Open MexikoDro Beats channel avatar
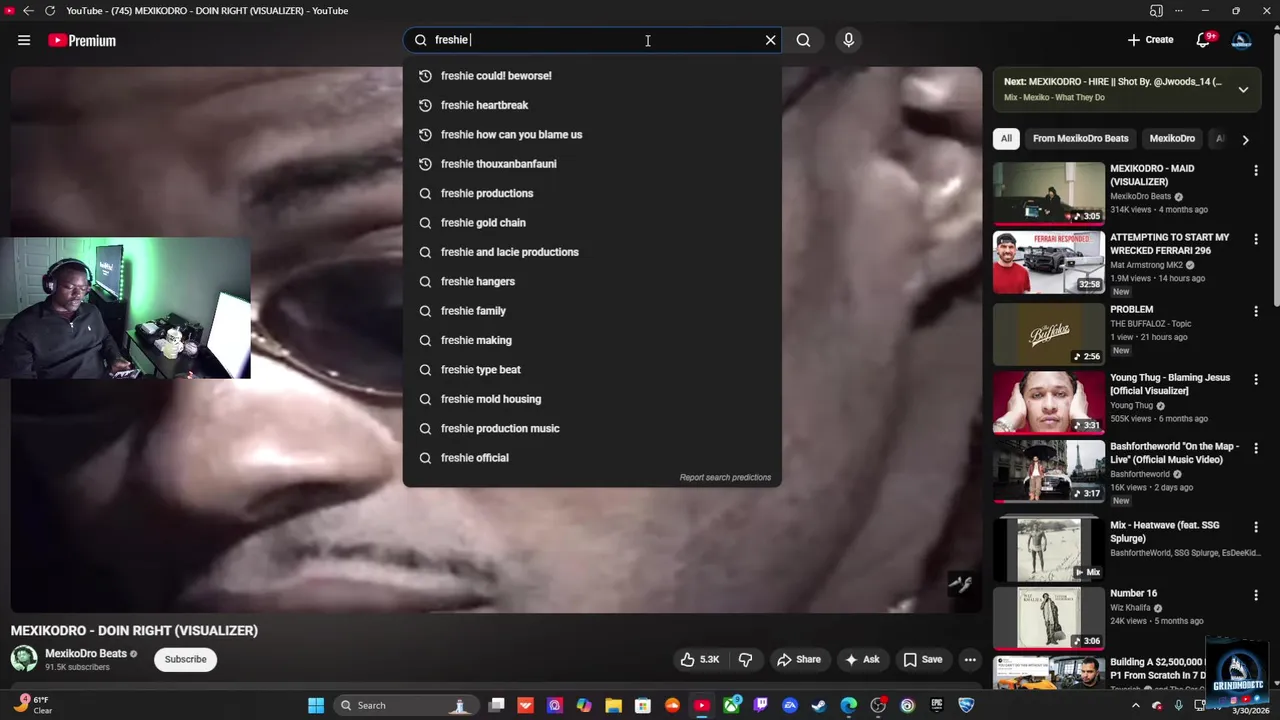Screen dimensions: 1280x720 24,659
